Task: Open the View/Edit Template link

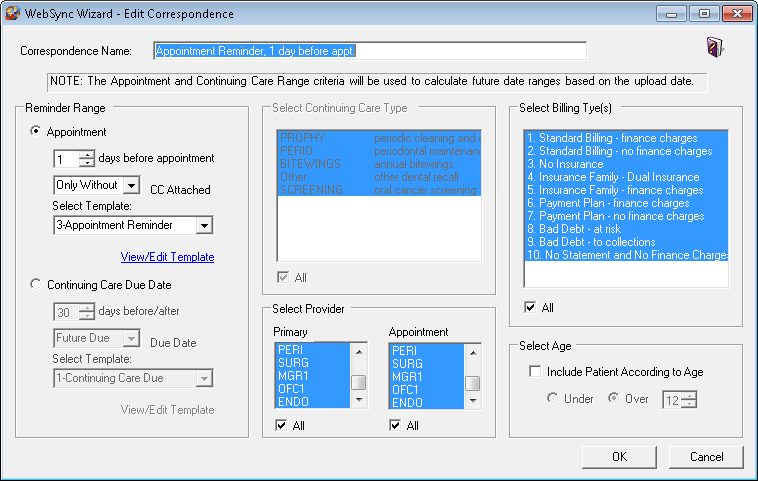Action: (x=167, y=257)
